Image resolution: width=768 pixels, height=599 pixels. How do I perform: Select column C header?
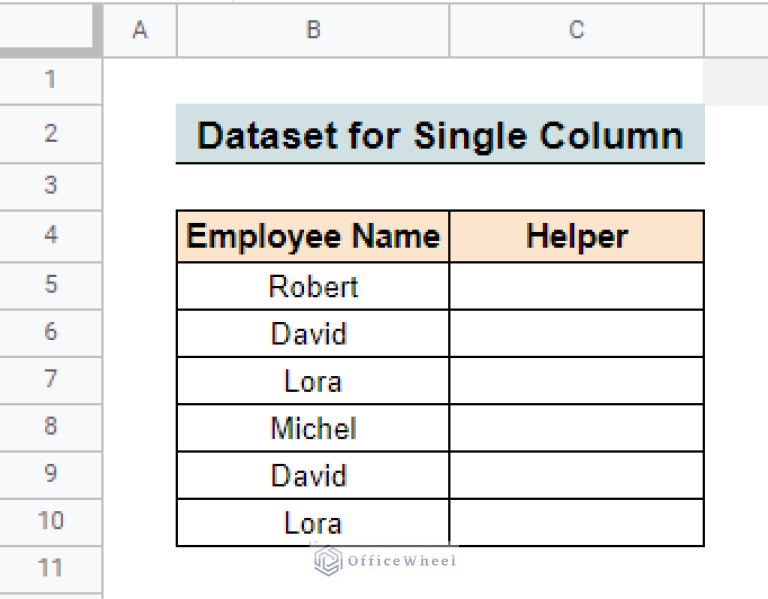click(576, 30)
